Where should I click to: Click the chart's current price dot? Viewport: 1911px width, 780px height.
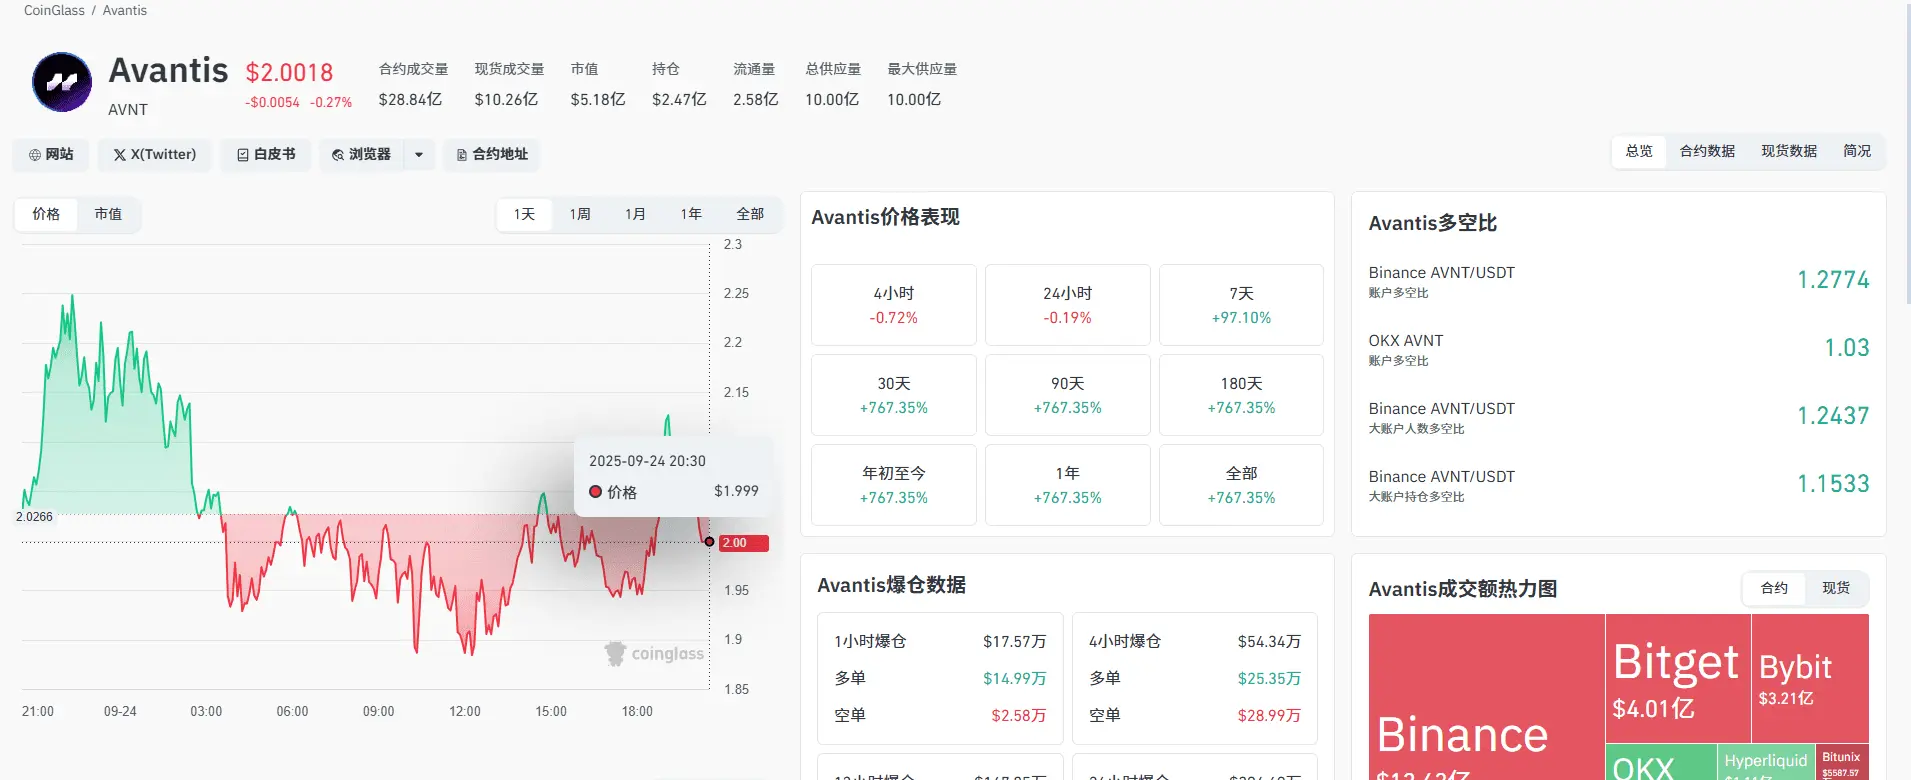click(709, 542)
